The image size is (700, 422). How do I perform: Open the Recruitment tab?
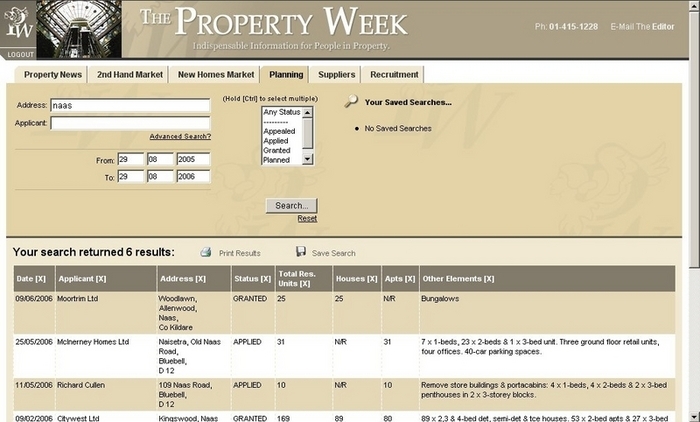tap(394, 75)
